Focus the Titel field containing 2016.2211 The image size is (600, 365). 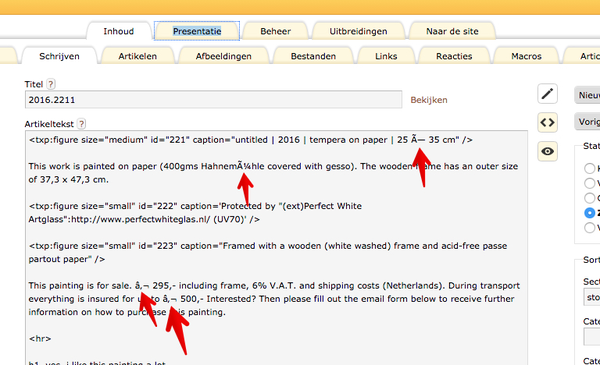tap(214, 99)
